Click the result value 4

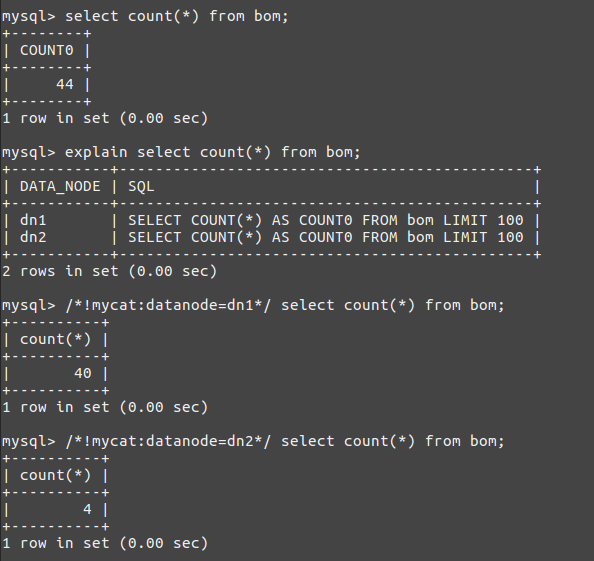[88, 509]
